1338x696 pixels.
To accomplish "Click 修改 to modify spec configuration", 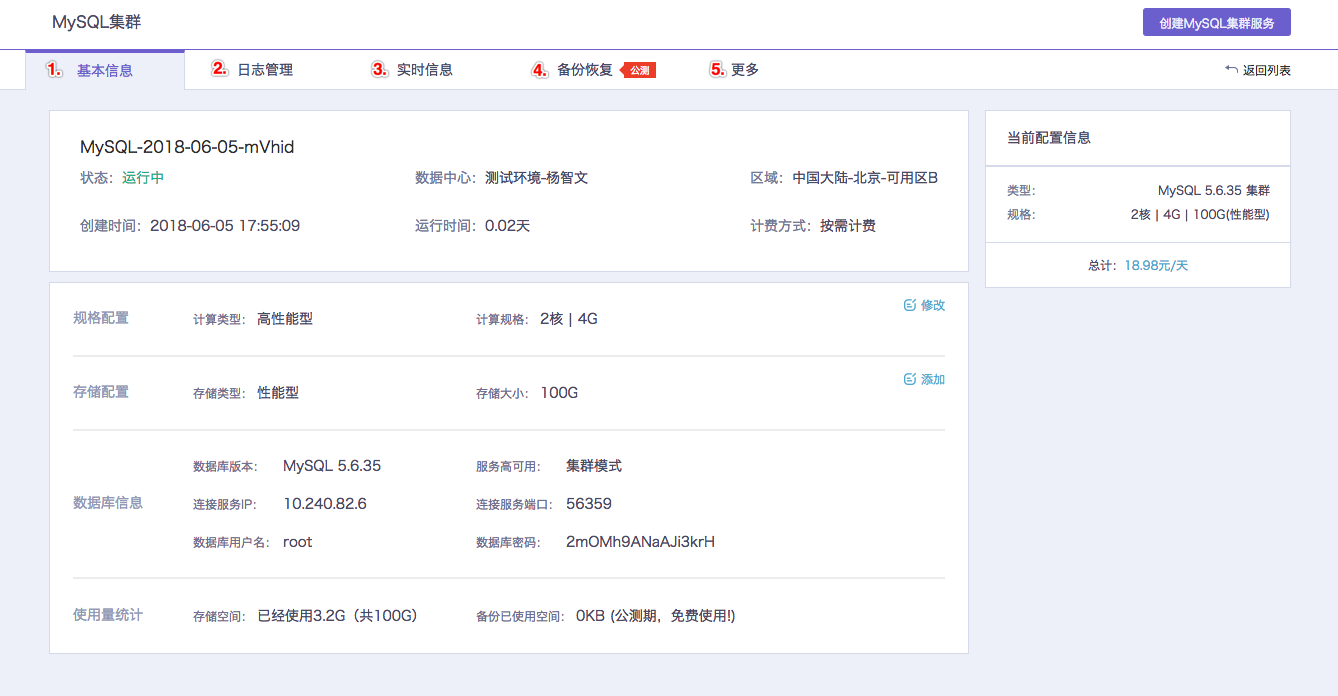I will click(933, 305).
